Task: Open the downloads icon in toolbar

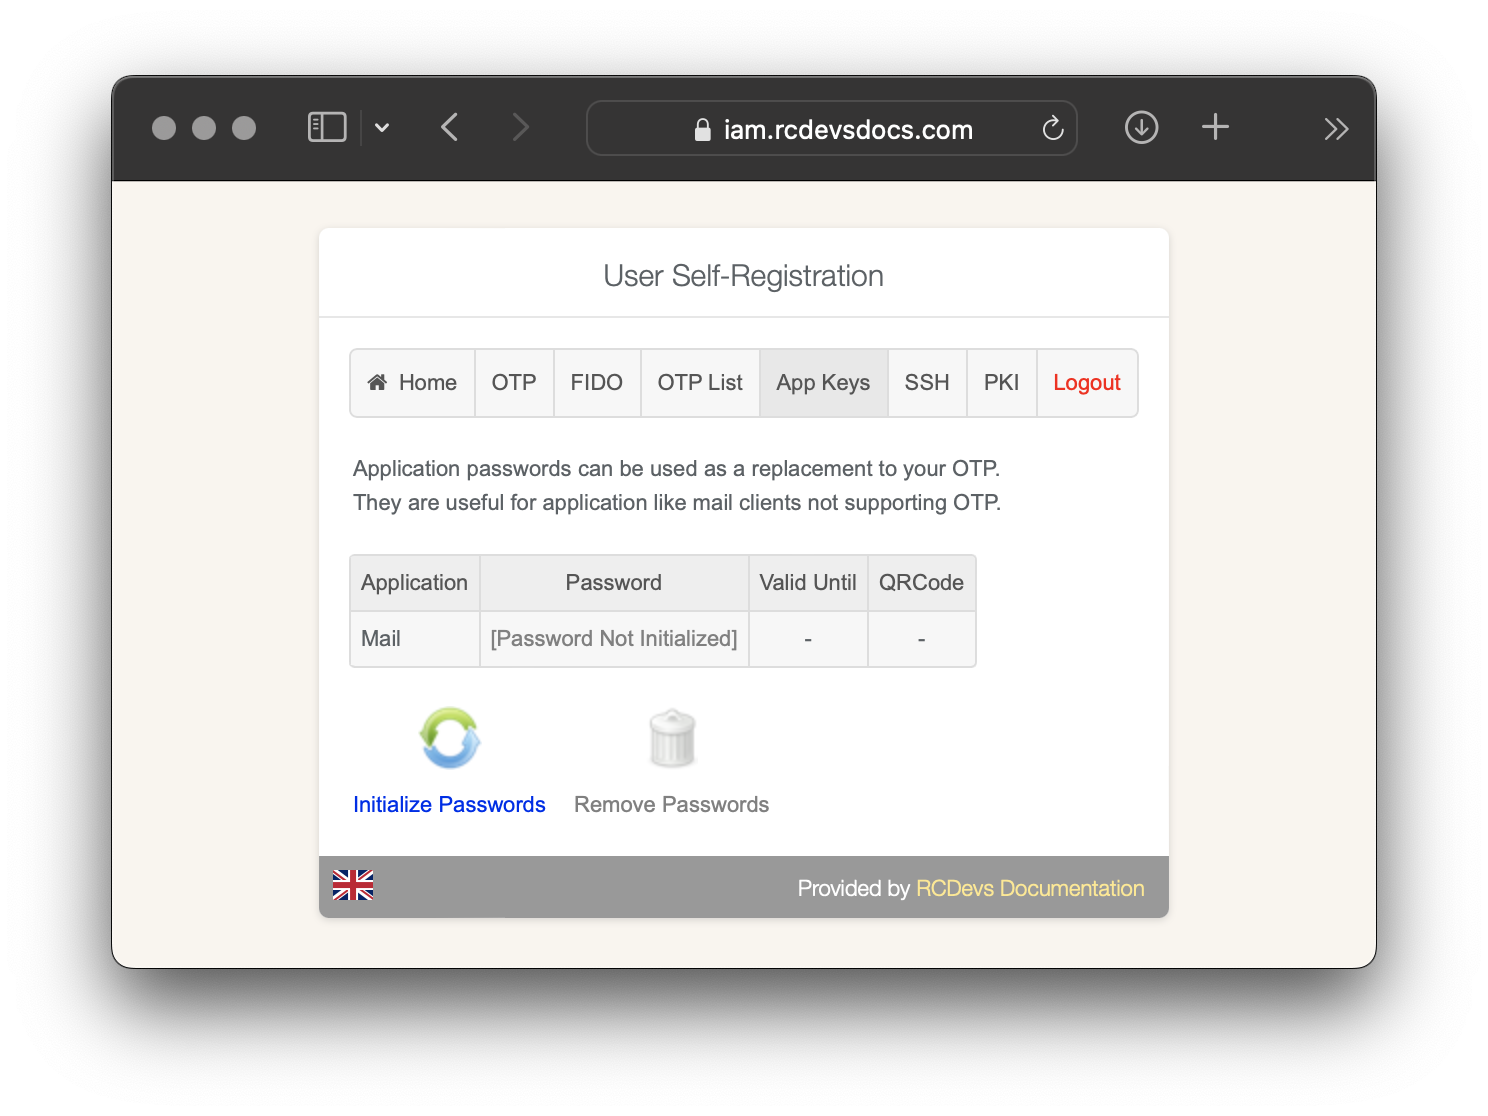Action: coord(1141,128)
